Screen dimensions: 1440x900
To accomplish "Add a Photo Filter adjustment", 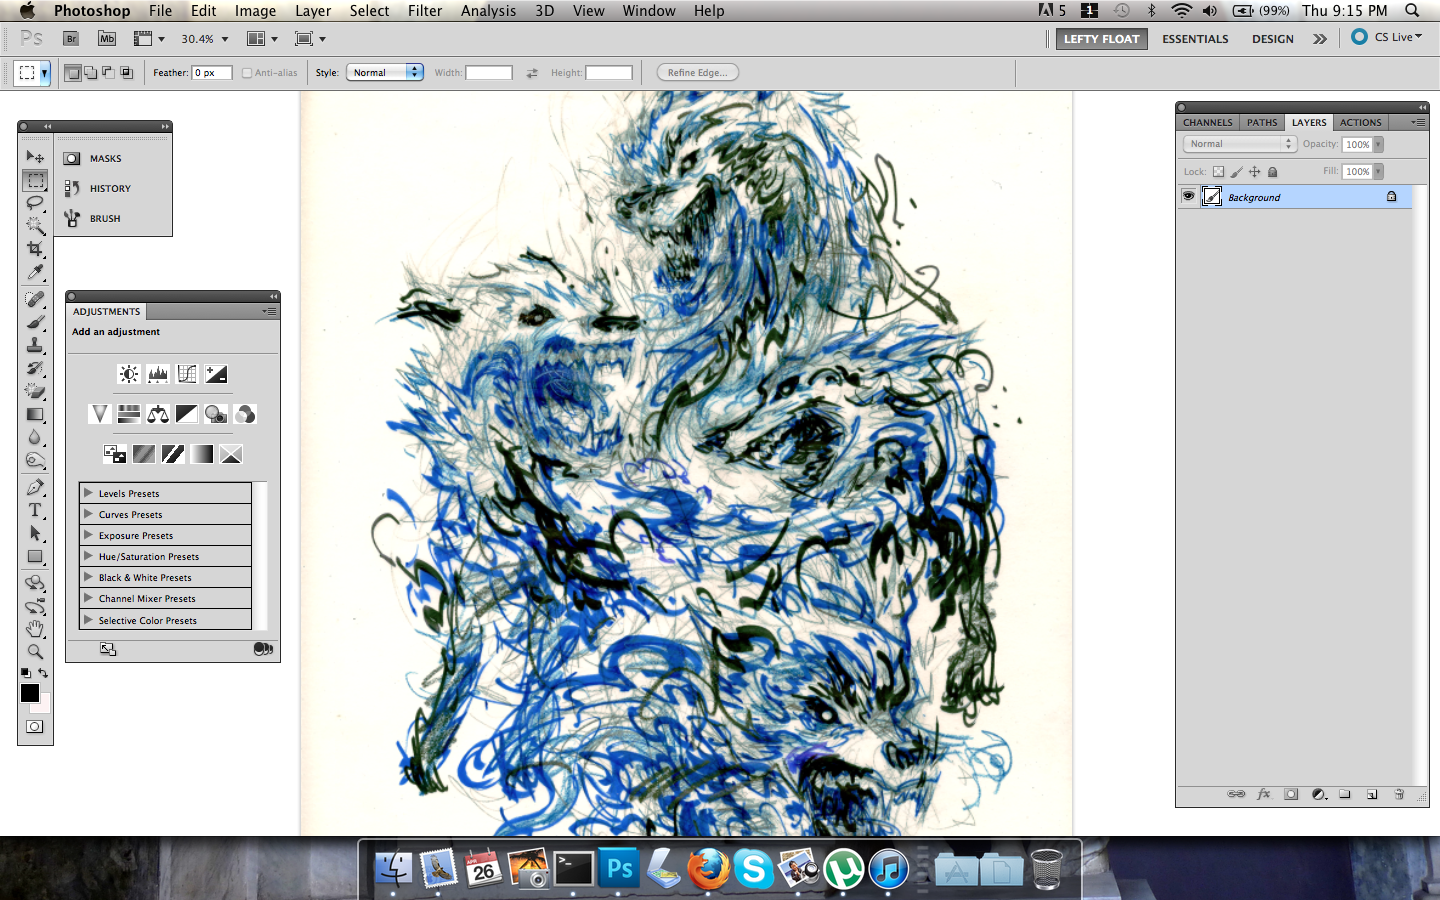I will tap(216, 414).
